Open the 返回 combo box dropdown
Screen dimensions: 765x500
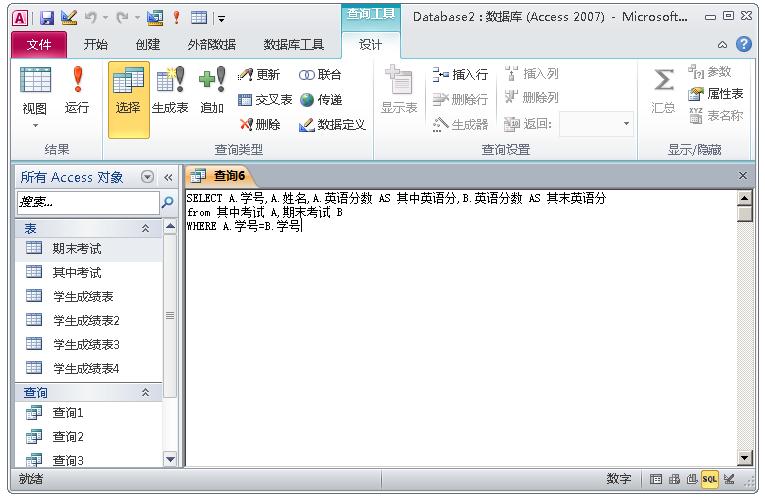(626, 124)
